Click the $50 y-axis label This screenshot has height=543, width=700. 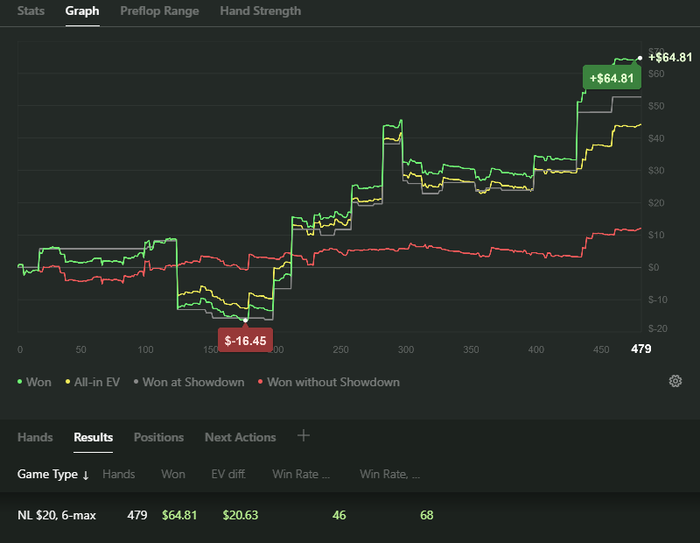tap(656, 106)
